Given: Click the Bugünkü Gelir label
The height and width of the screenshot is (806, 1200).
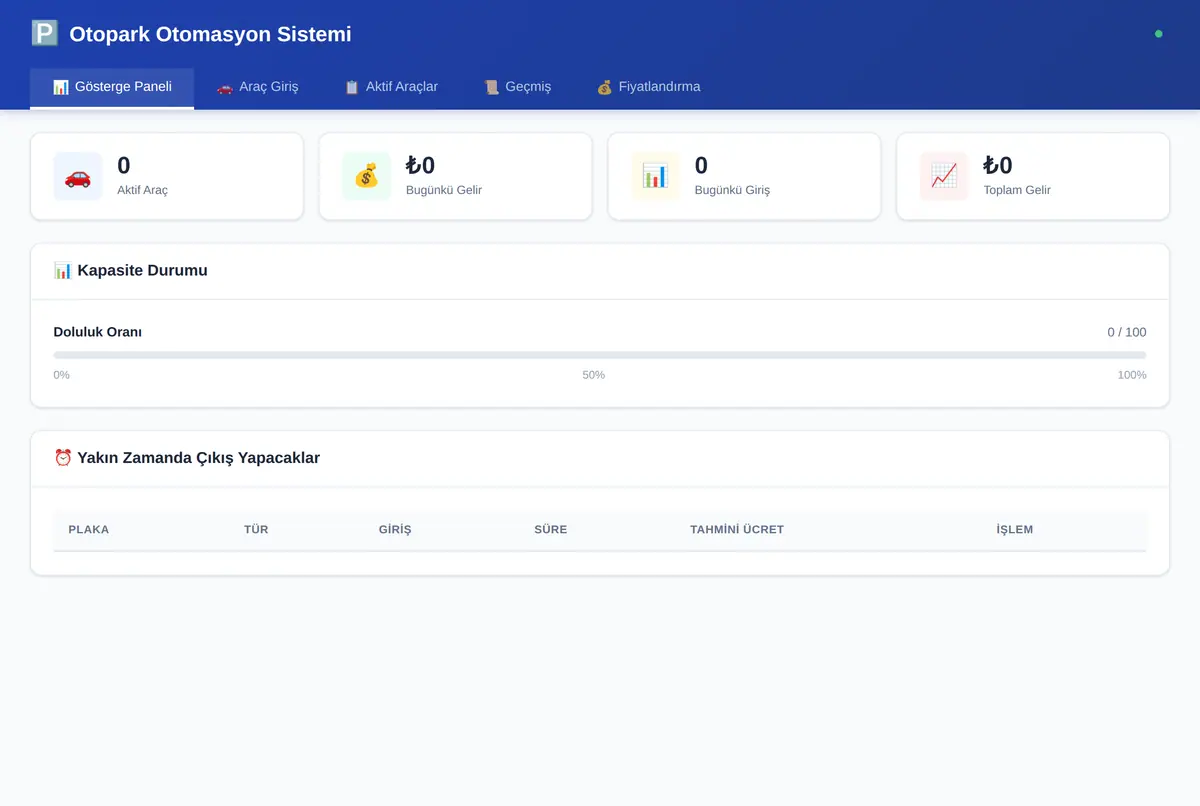Looking at the screenshot, I should point(444,190).
